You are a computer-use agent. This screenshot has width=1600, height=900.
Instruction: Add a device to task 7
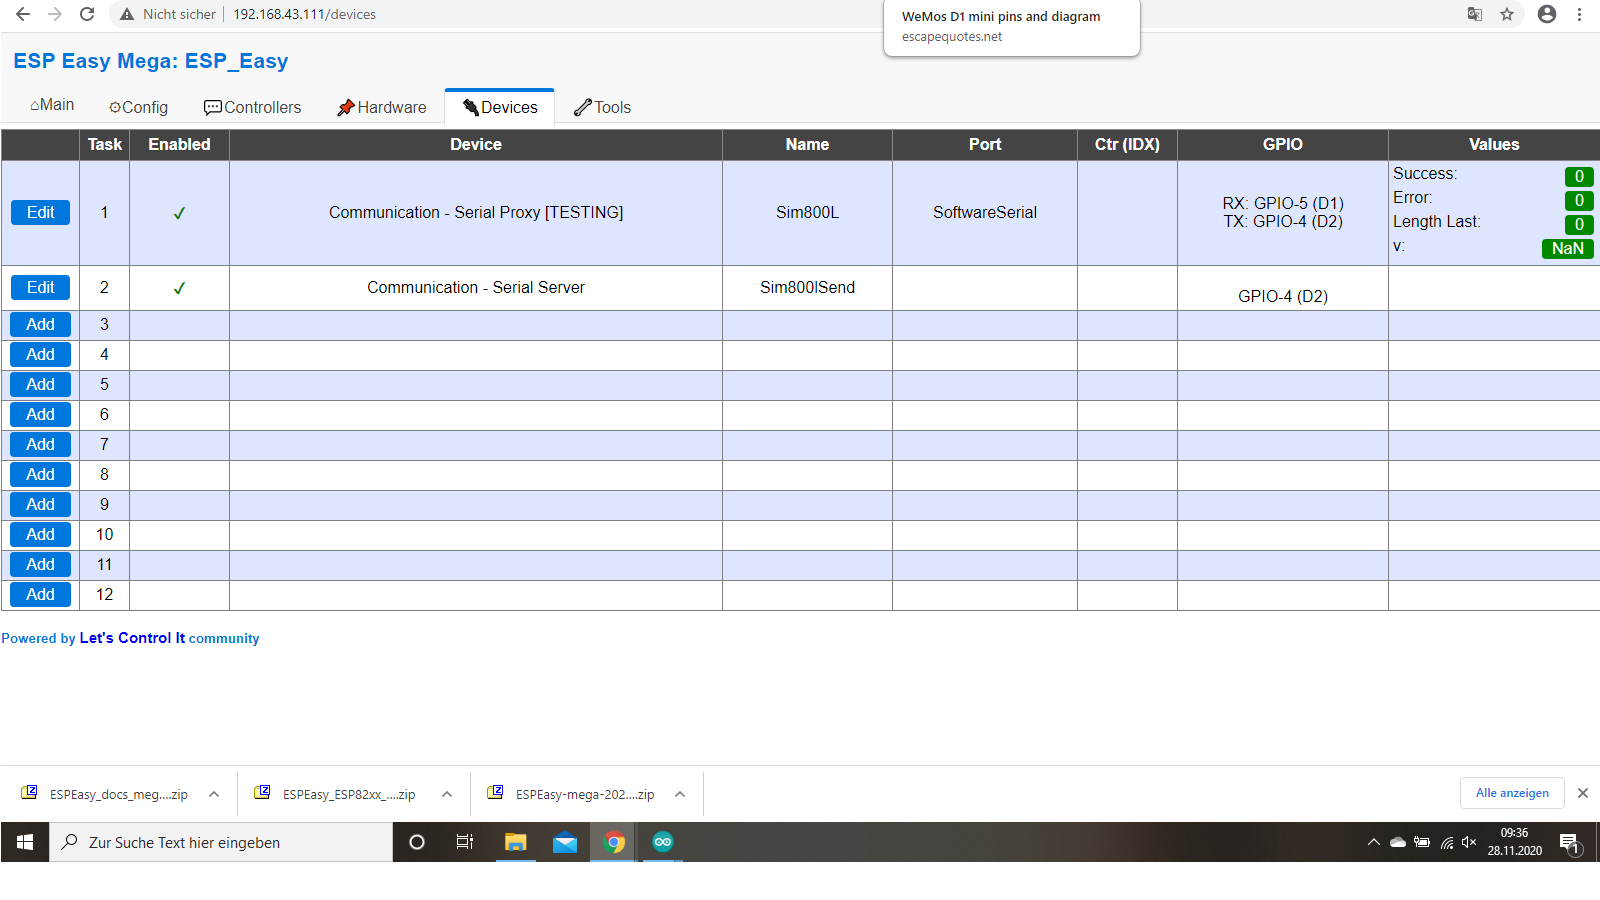pos(40,444)
